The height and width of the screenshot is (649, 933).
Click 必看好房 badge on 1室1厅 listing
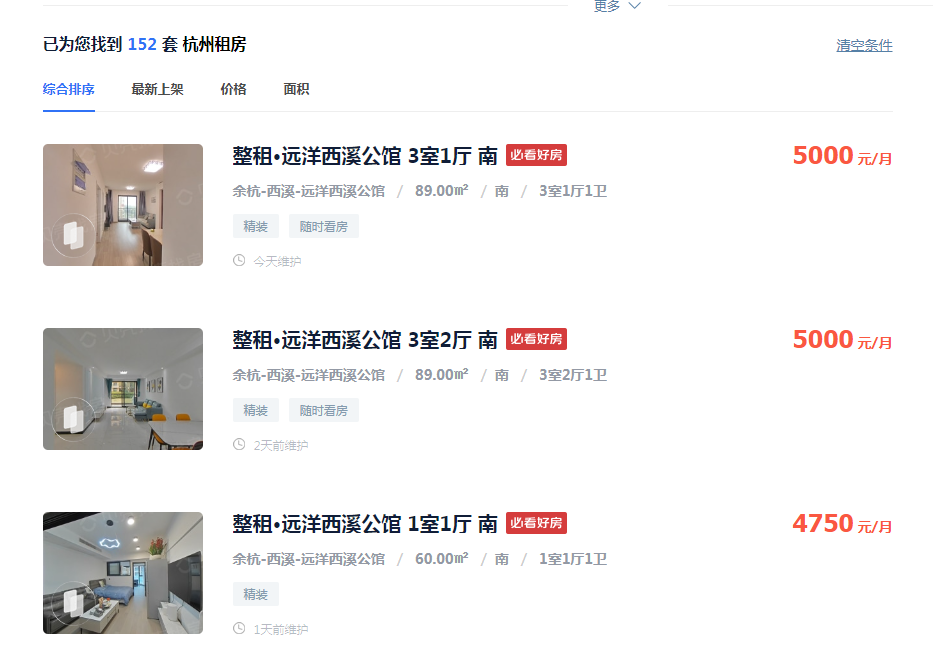point(536,523)
